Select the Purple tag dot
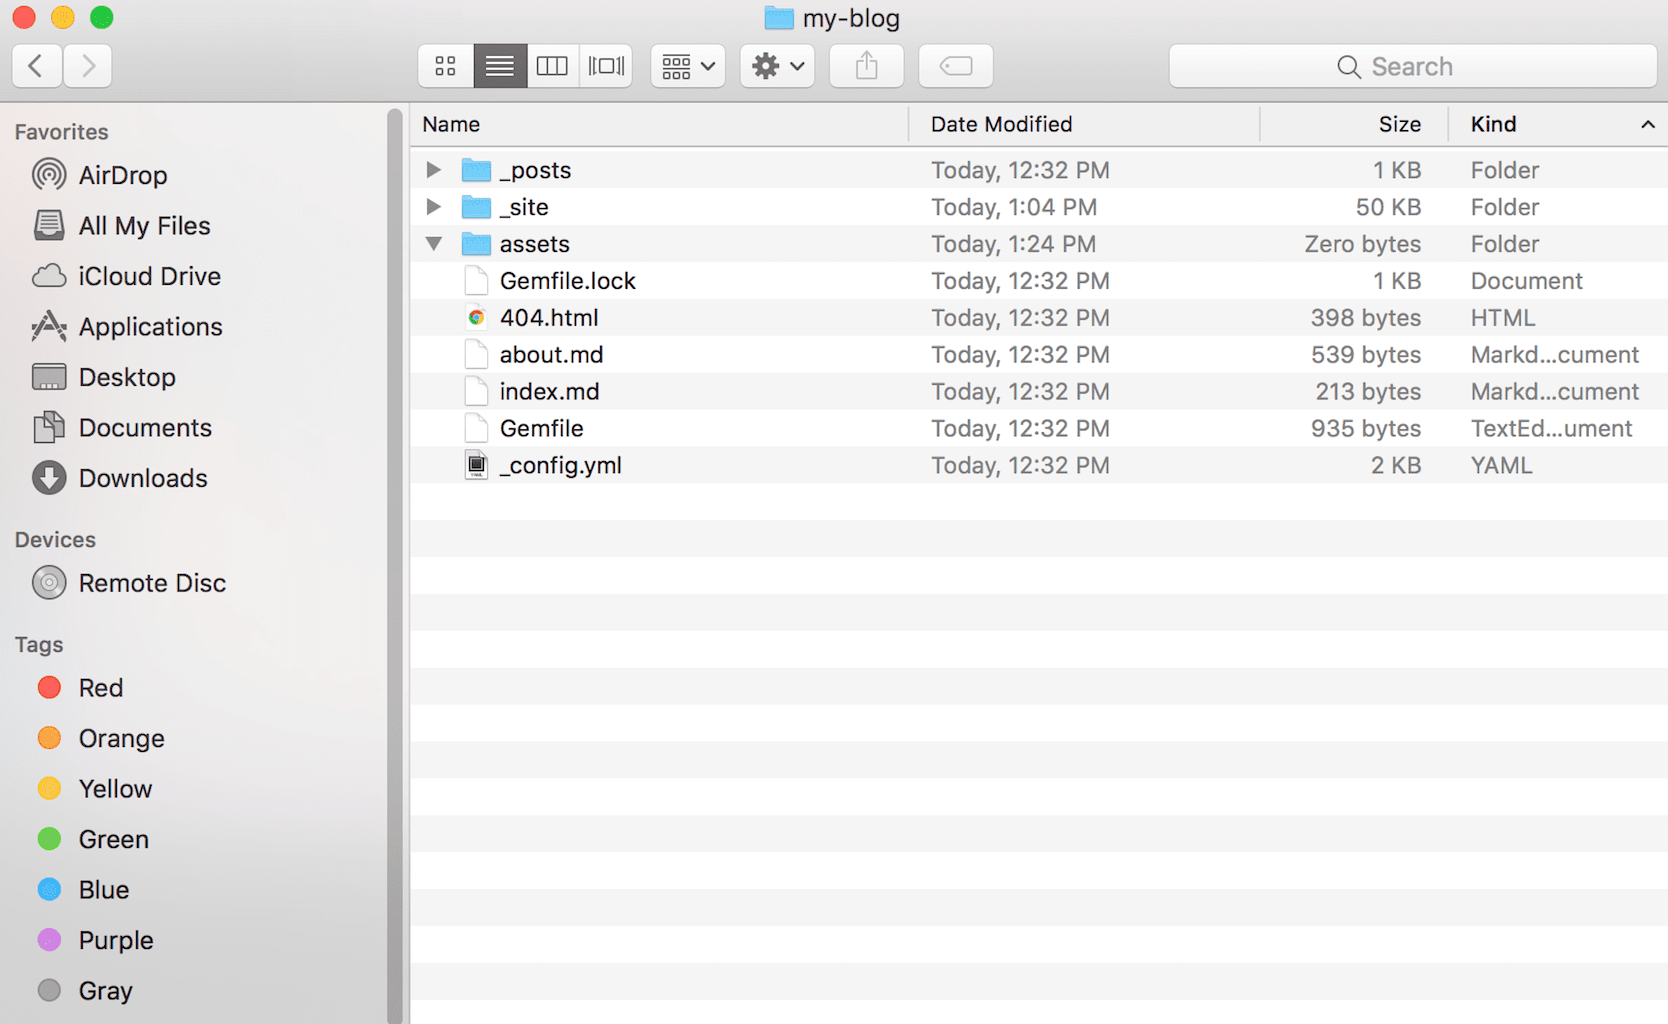Screen dimensions: 1668x1024 [x=49, y=940]
